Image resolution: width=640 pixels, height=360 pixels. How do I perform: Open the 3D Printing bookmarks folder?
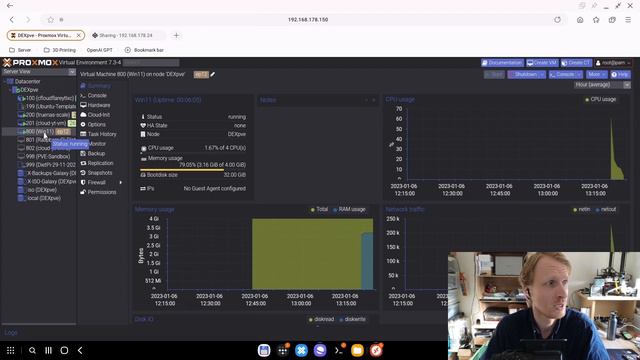[x=60, y=50]
